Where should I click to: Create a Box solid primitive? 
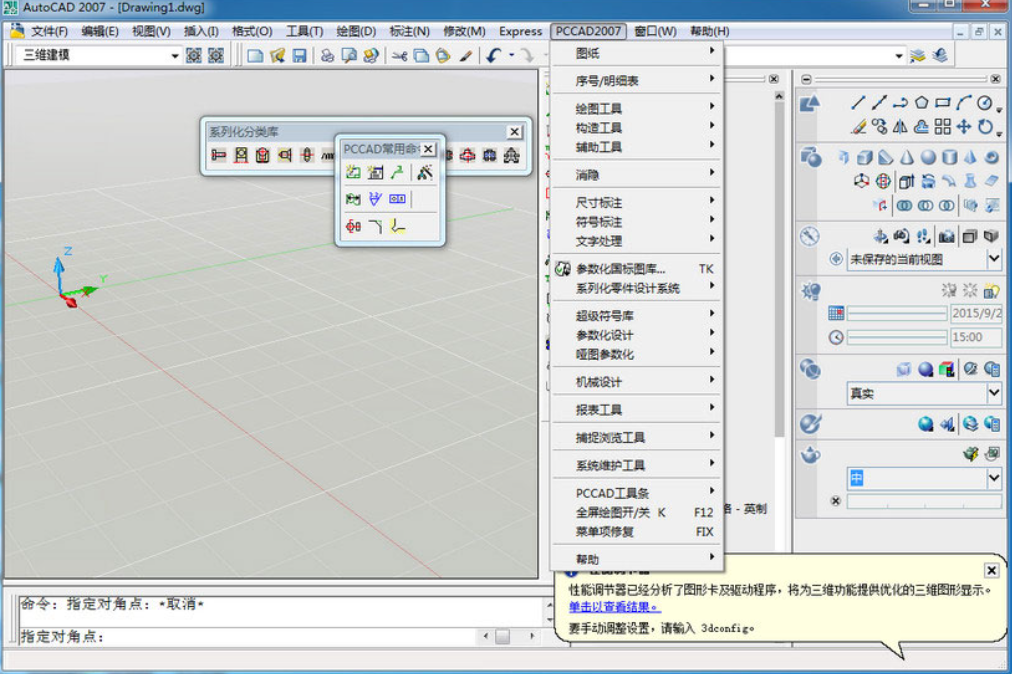[864, 158]
